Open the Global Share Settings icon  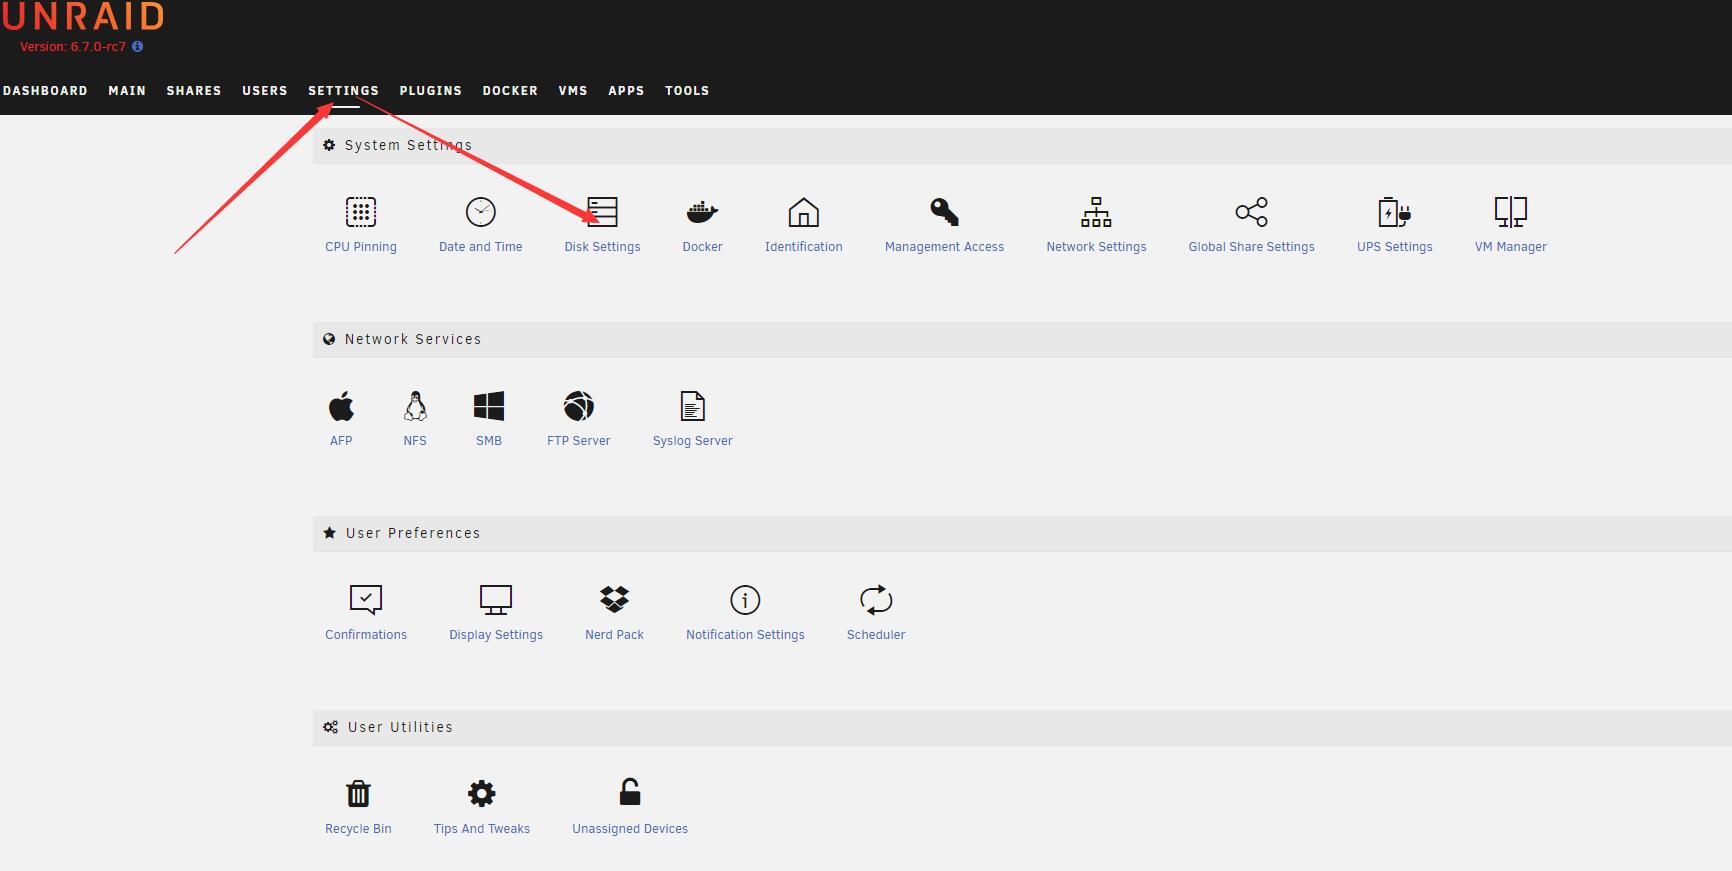[1251, 212]
